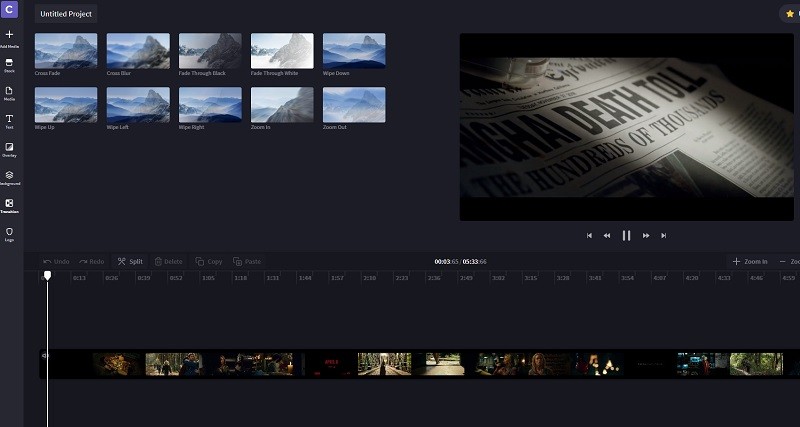Split the clip at playhead
Image resolution: width=800 pixels, height=427 pixels.
130,261
